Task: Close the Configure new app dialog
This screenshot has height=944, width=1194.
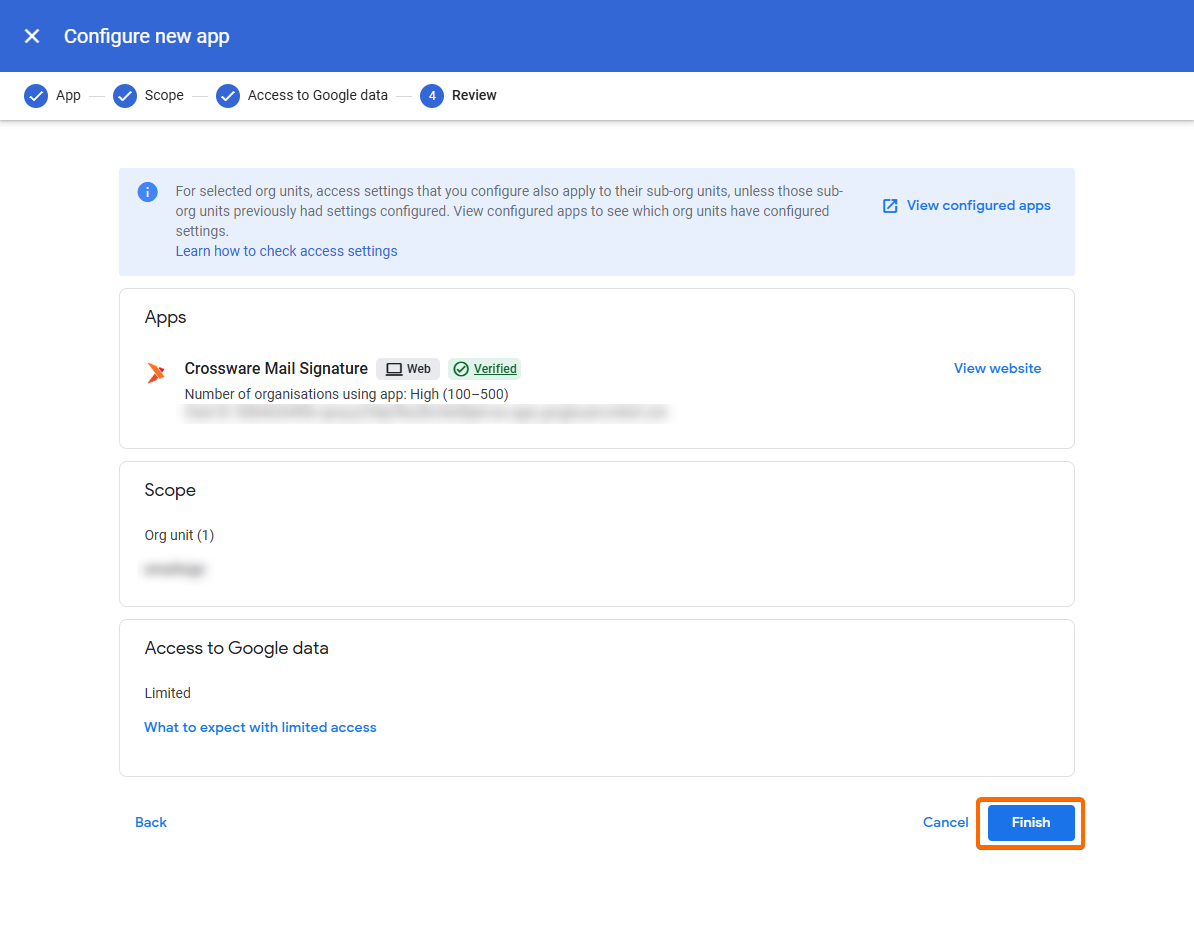Action: tap(32, 36)
